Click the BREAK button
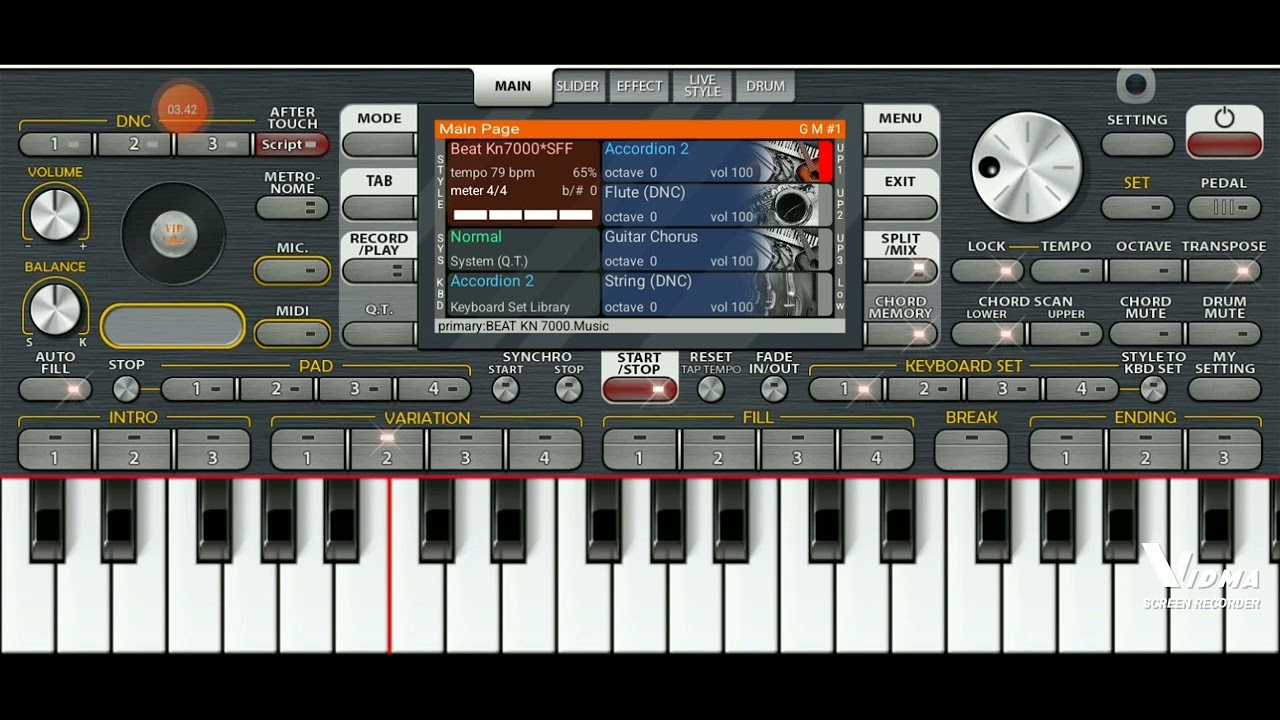 pyautogui.click(x=971, y=450)
